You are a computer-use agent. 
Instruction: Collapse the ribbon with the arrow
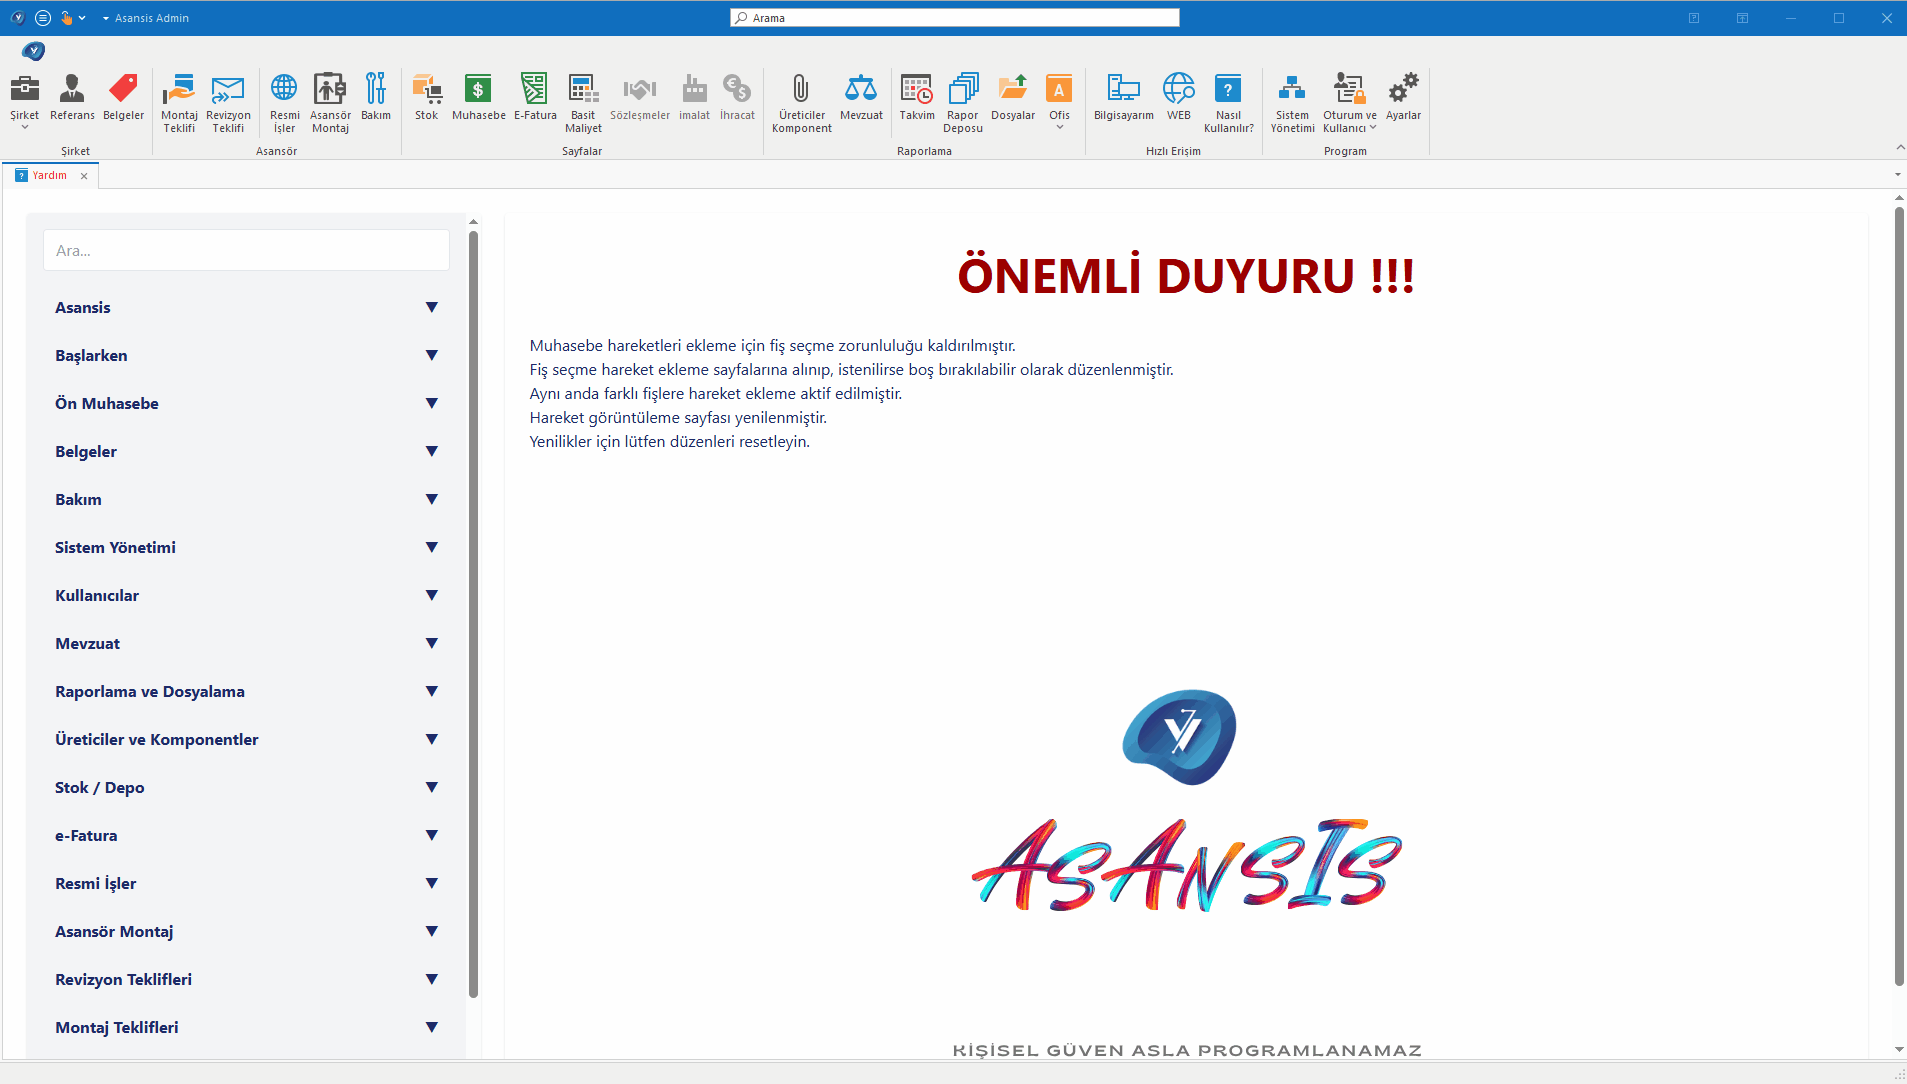tap(1900, 148)
